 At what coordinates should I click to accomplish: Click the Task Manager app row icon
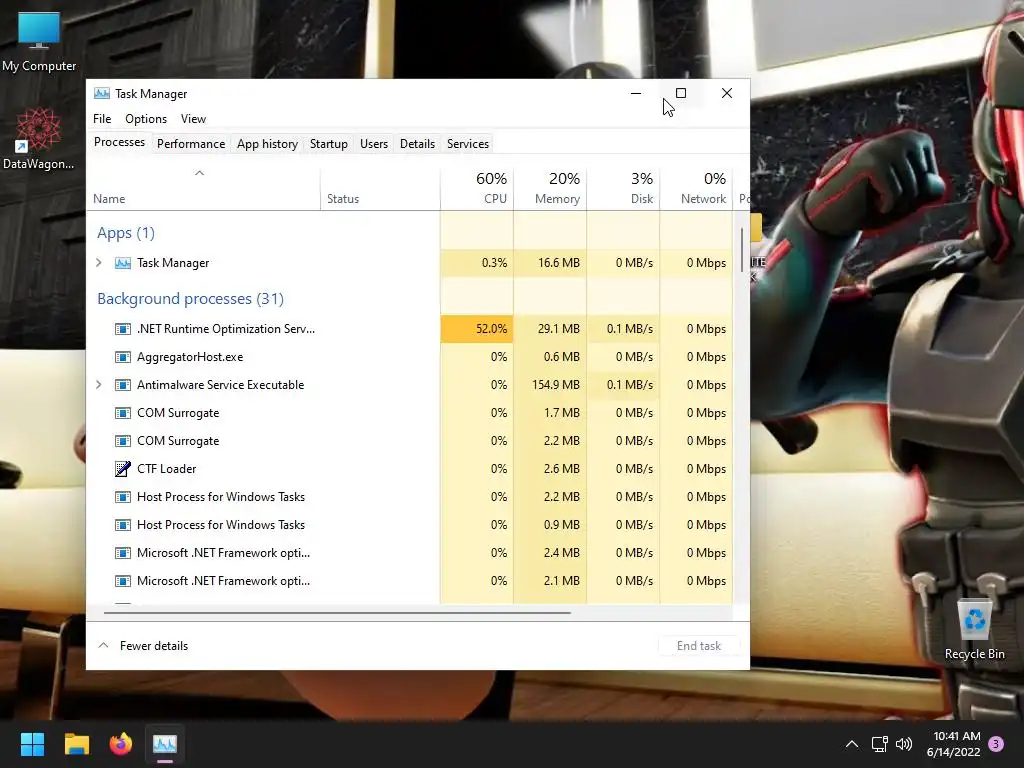point(123,263)
